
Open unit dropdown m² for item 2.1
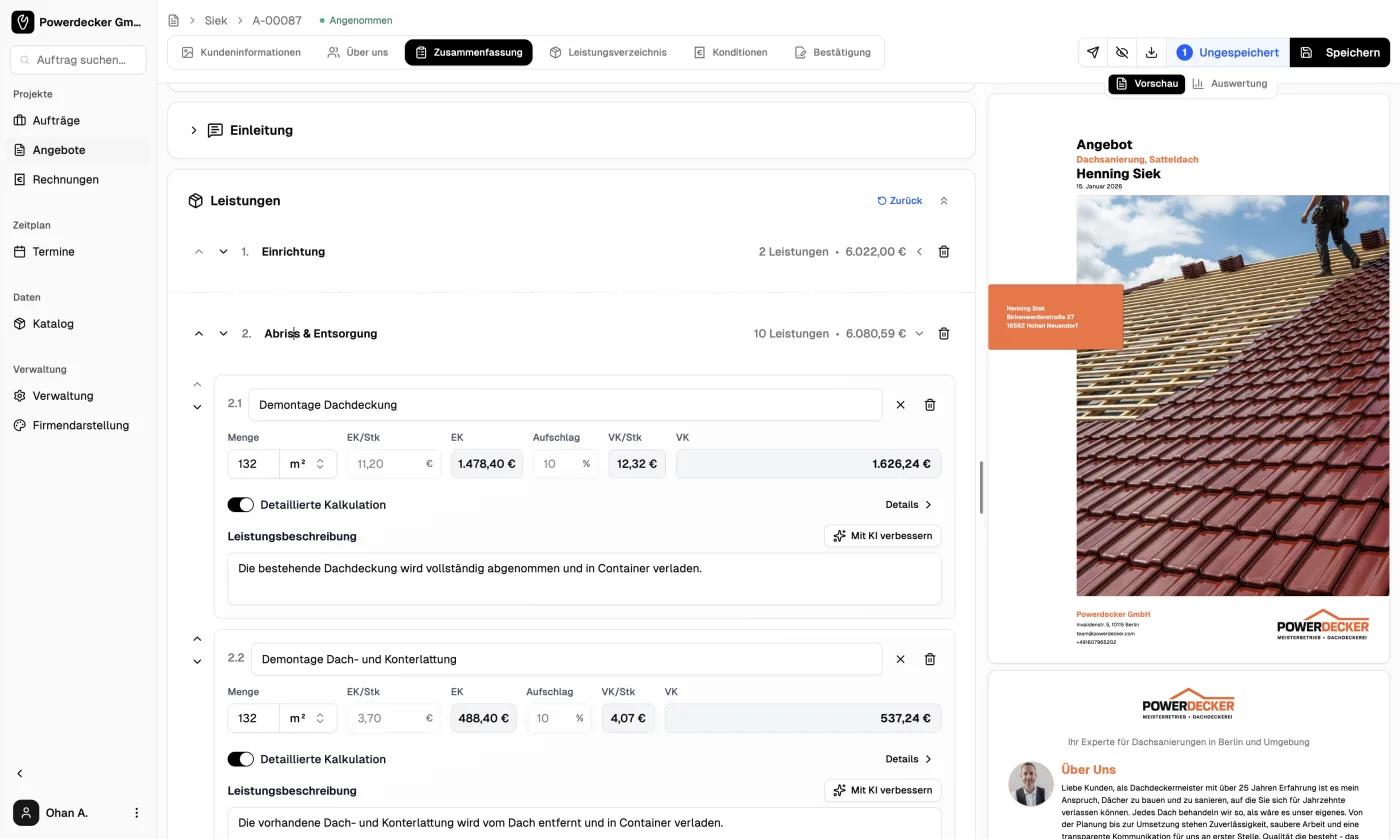coord(308,464)
